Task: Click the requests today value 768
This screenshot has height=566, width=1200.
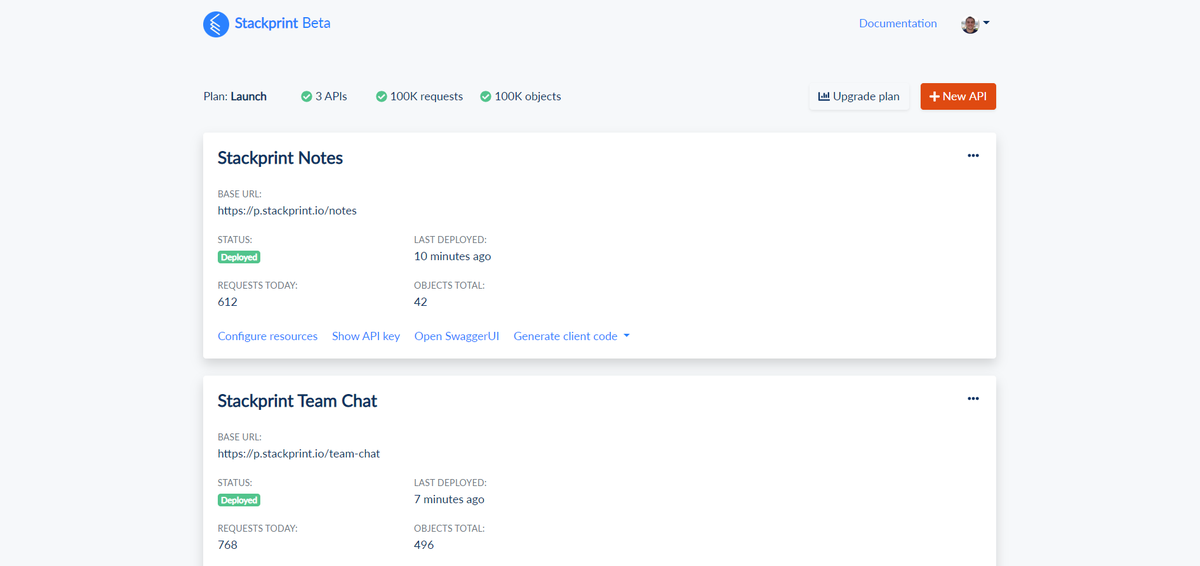Action: (227, 545)
